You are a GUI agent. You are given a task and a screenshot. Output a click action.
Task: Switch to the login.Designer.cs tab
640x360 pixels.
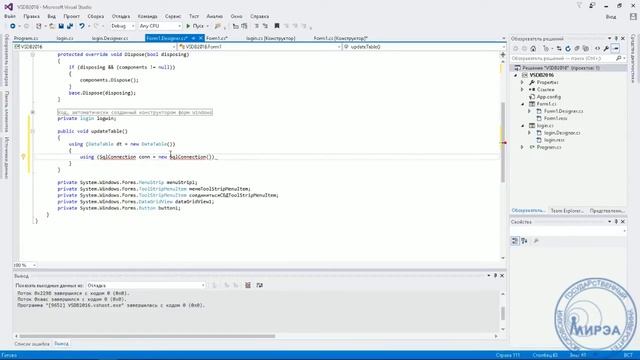[x=110, y=38]
